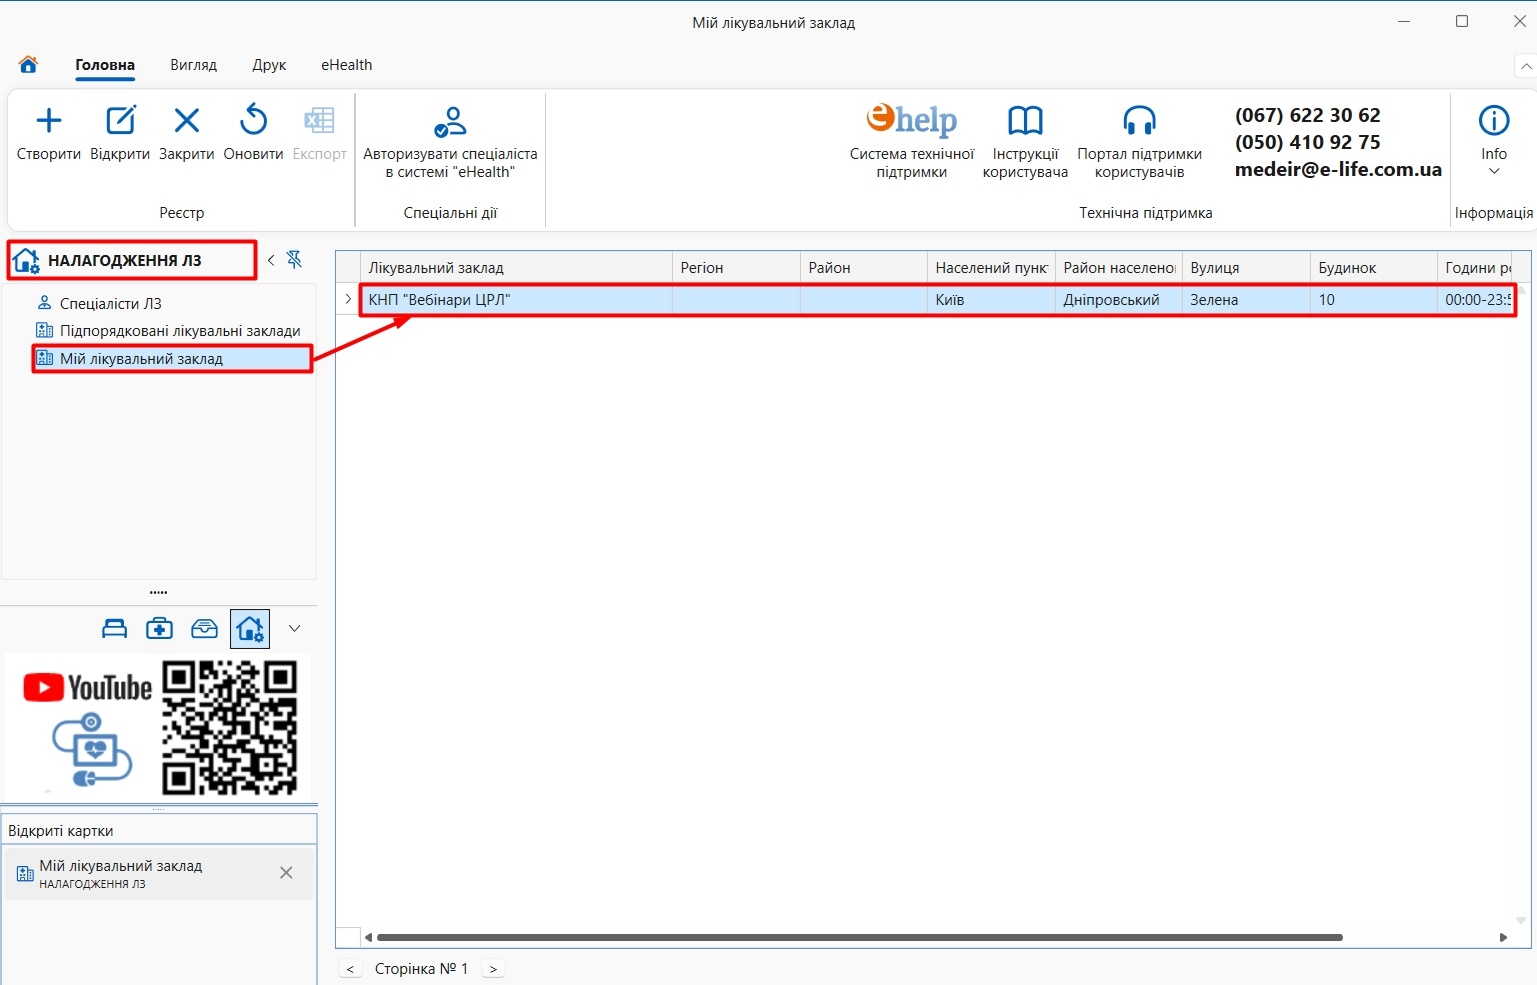
Task: Open the ehelp technical support system
Action: [911, 121]
